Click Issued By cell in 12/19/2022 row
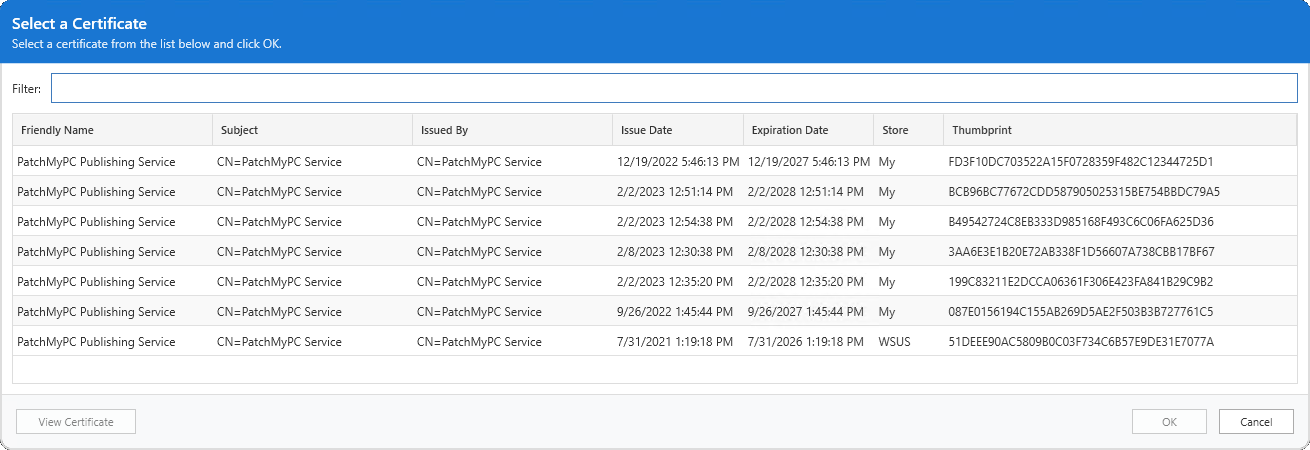The height and width of the screenshot is (450, 1310). [479, 162]
